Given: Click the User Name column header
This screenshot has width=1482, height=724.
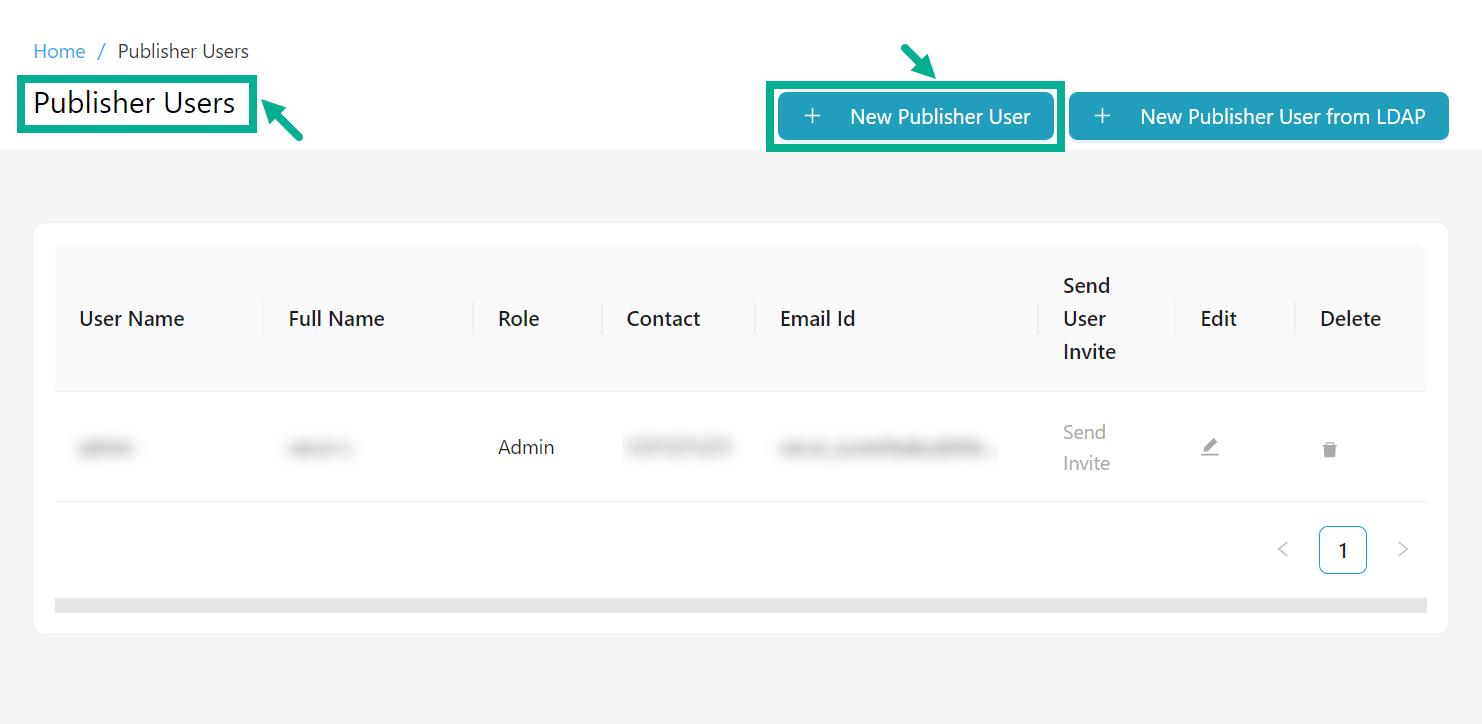Looking at the screenshot, I should click(131, 318).
